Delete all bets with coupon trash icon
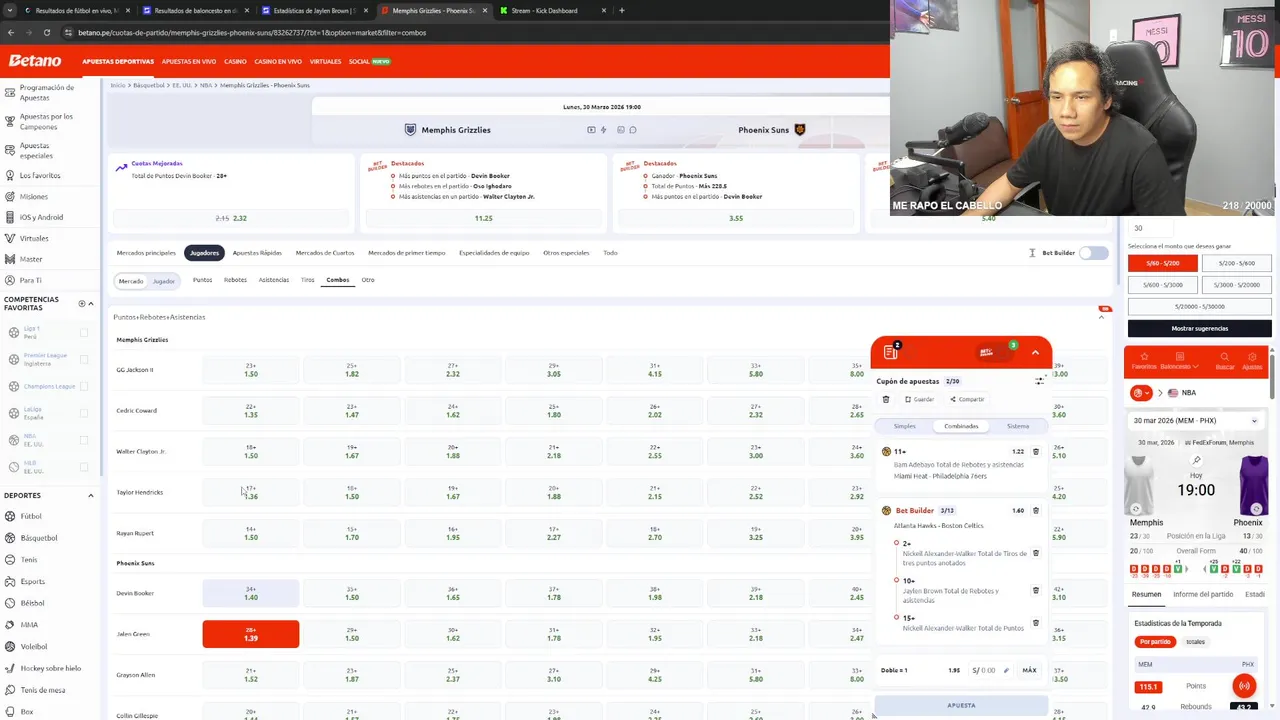The height and width of the screenshot is (720, 1280). pos(885,399)
